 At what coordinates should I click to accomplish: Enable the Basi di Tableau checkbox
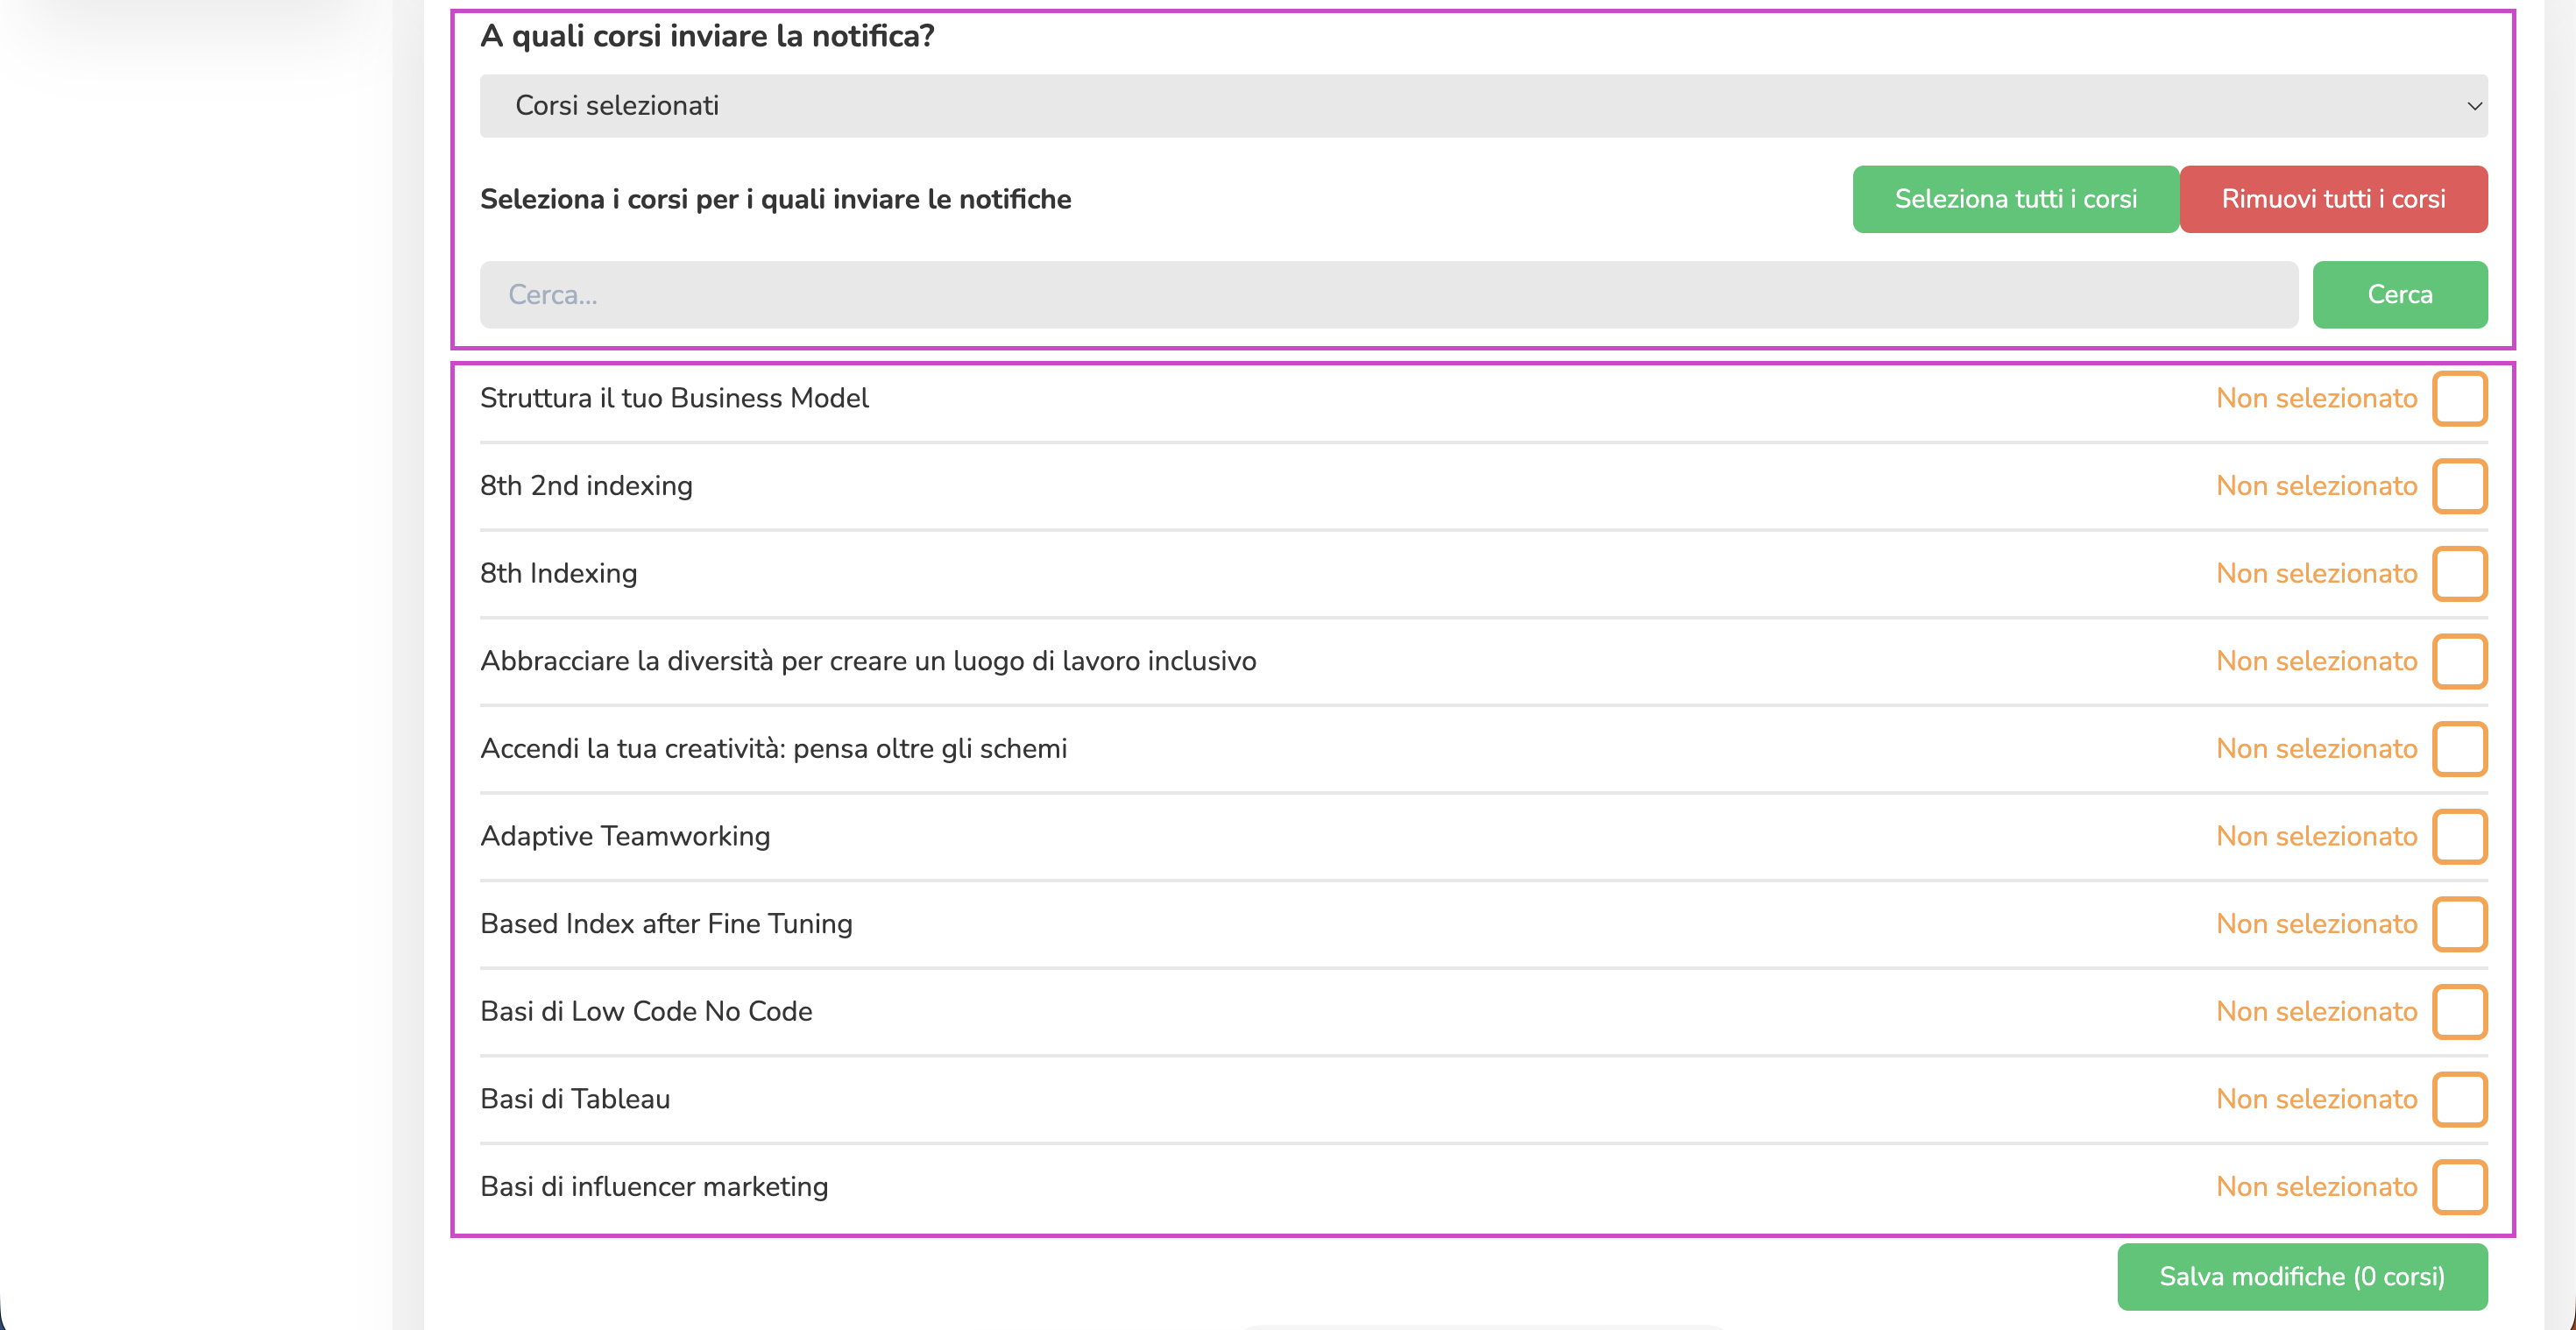coord(2459,1099)
